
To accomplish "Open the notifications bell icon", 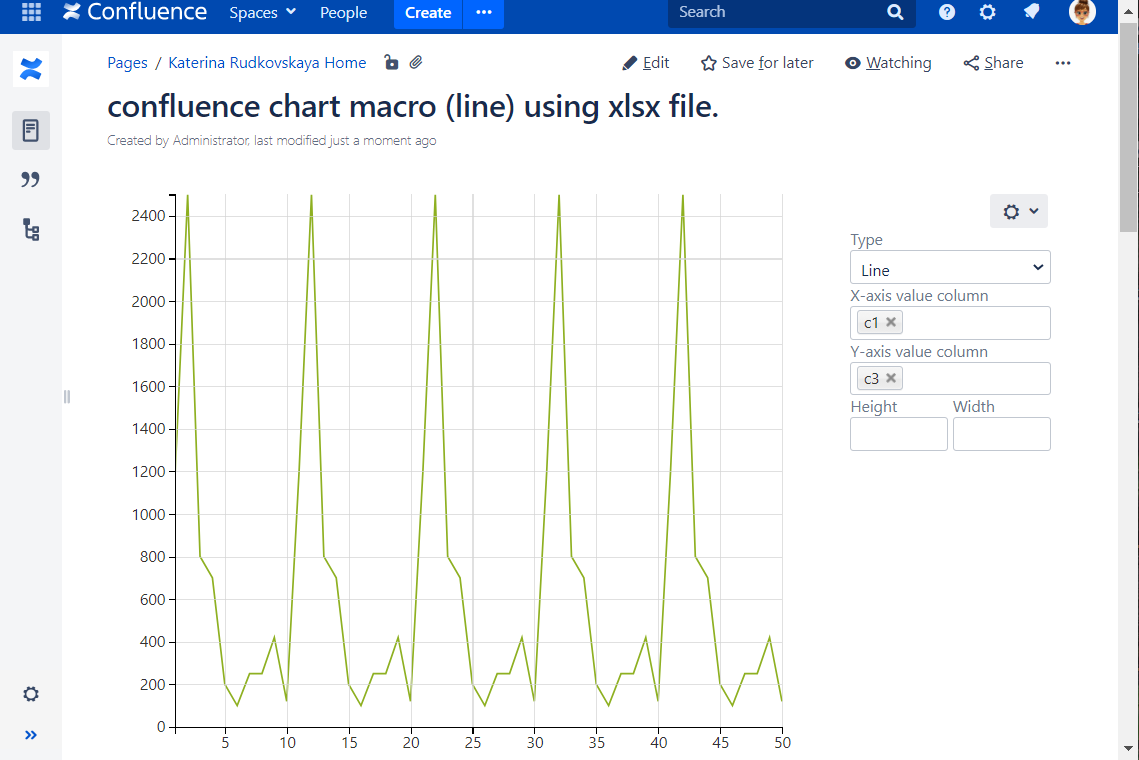I will [1031, 13].
